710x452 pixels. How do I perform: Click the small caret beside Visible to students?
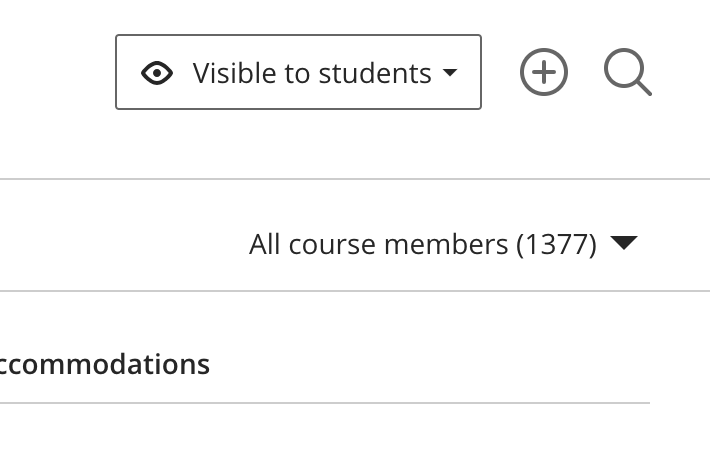pyautogui.click(x=450, y=72)
